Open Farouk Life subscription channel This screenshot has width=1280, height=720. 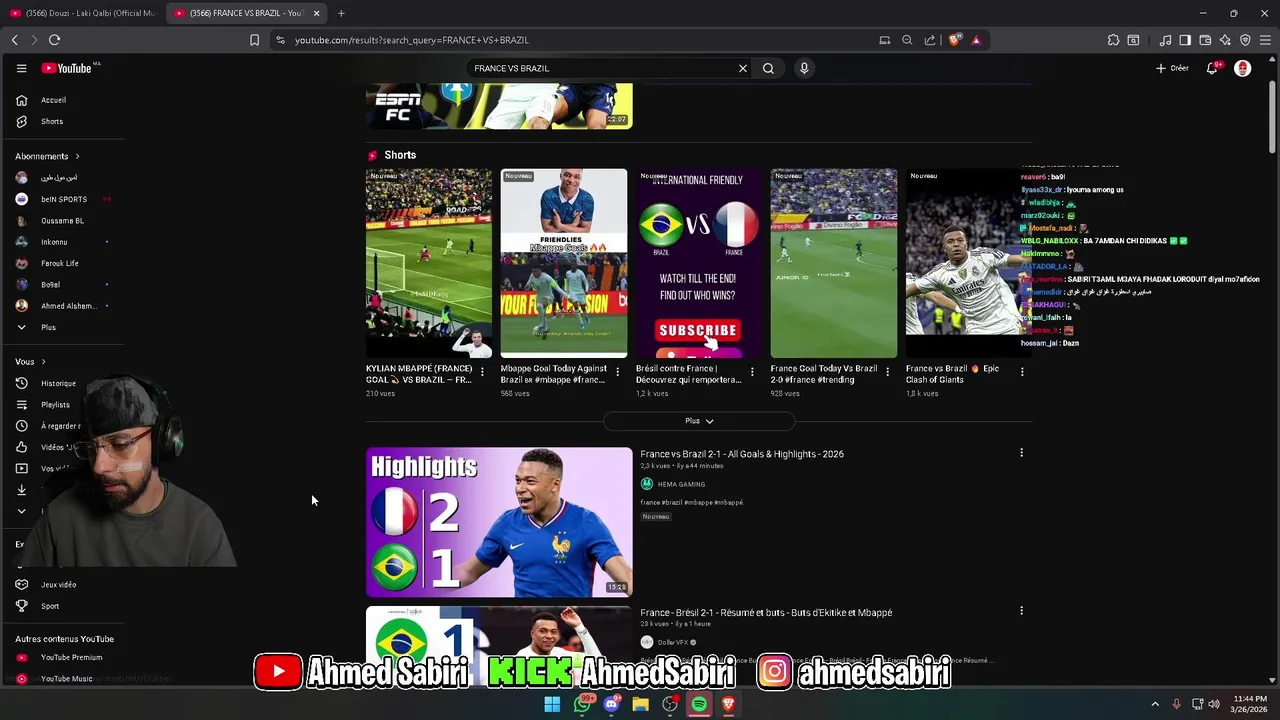pyautogui.click(x=60, y=263)
